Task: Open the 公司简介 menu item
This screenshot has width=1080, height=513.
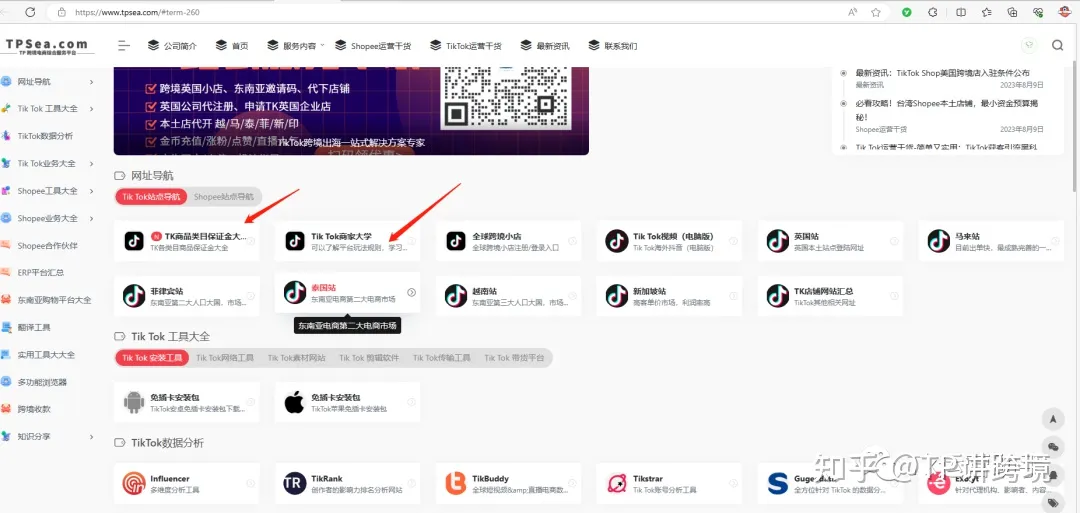Action: coord(172,46)
